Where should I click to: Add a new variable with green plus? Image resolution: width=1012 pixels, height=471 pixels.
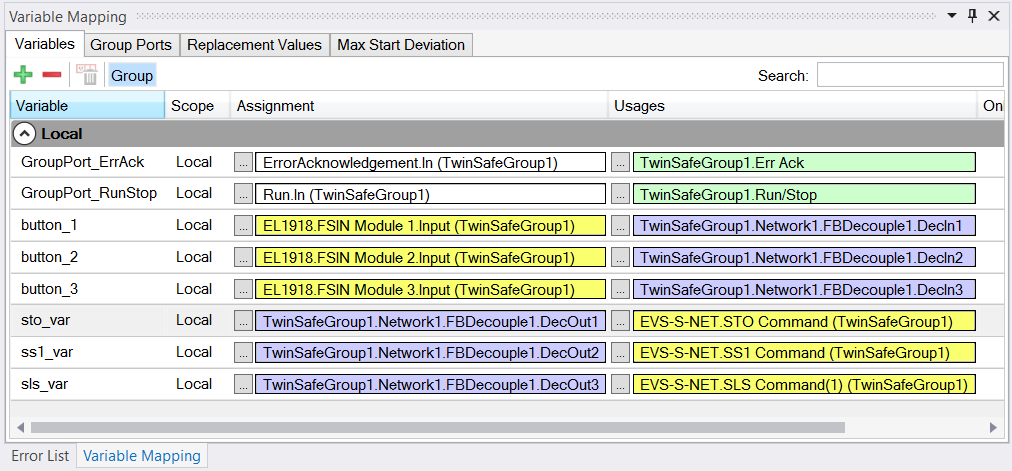[x=23, y=75]
